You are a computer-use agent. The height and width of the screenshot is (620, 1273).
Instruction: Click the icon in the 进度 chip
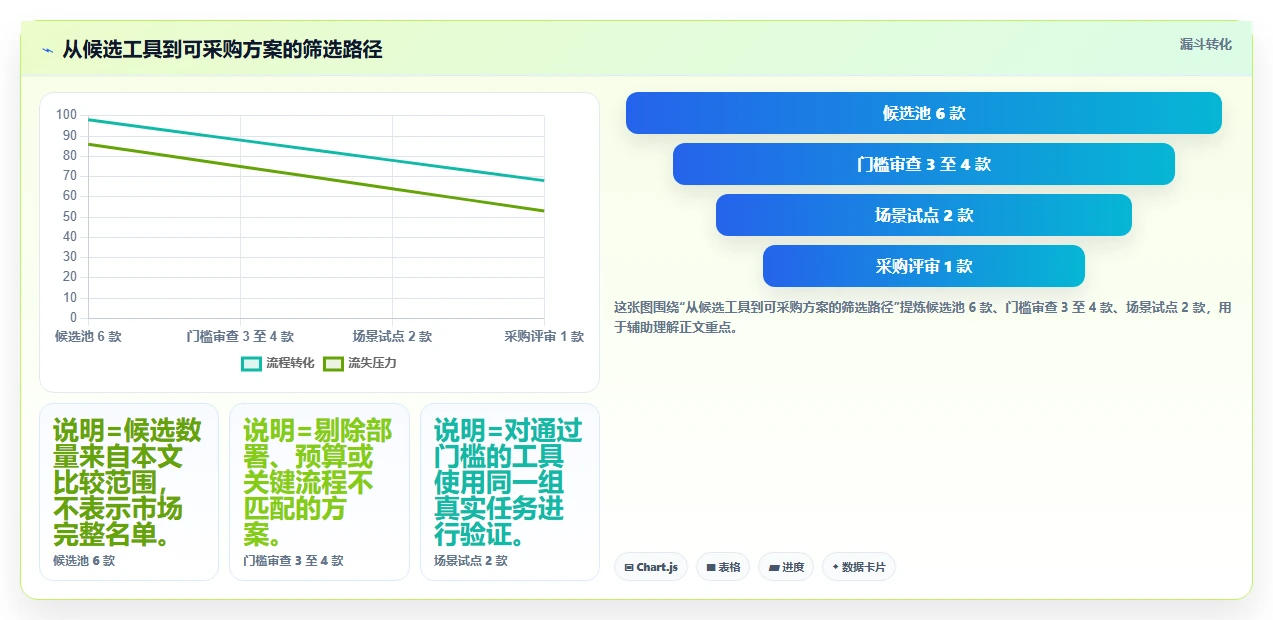click(773, 568)
